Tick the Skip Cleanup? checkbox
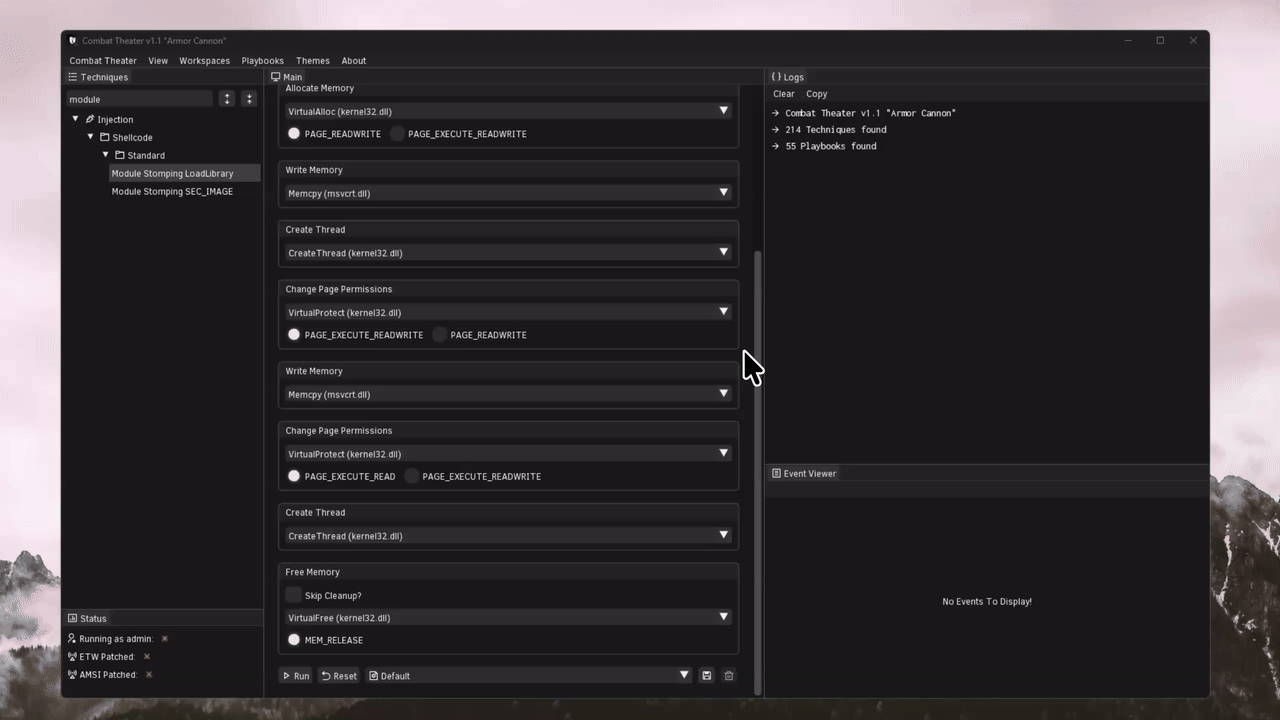The height and width of the screenshot is (720, 1280). (293, 595)
